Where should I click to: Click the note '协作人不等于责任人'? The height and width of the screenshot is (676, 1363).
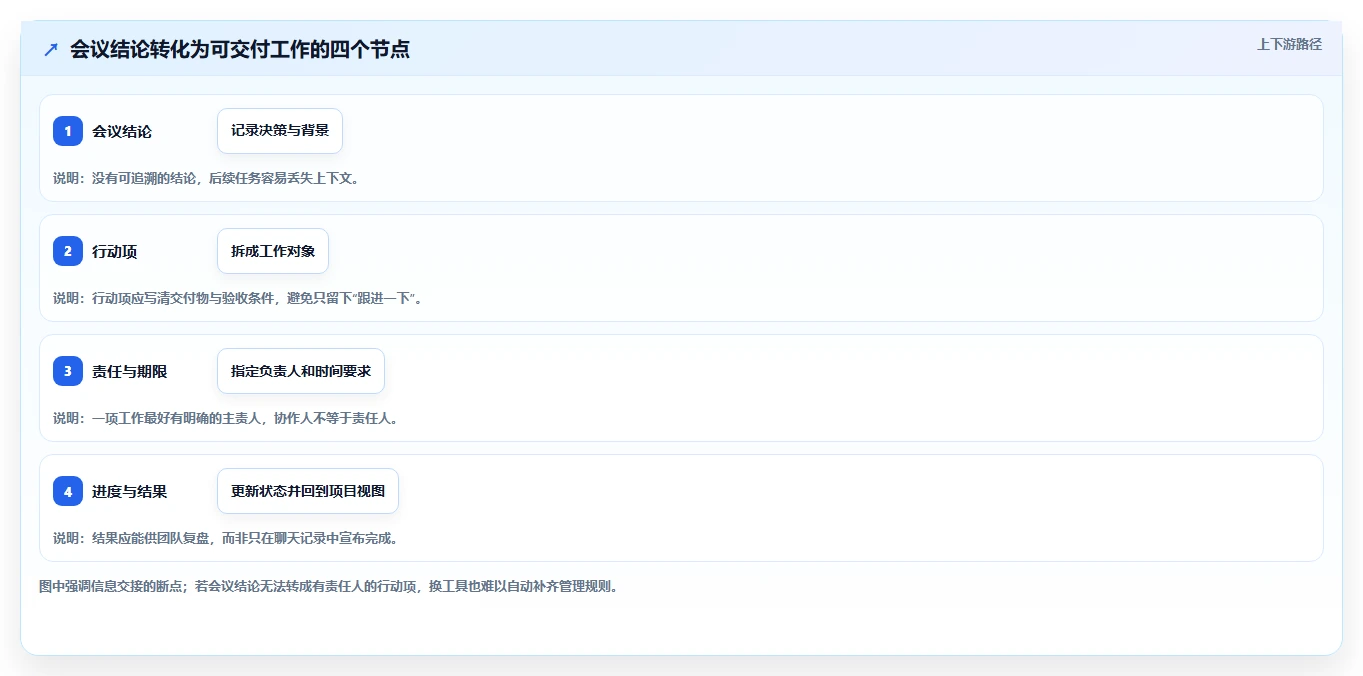click(226, 418)
